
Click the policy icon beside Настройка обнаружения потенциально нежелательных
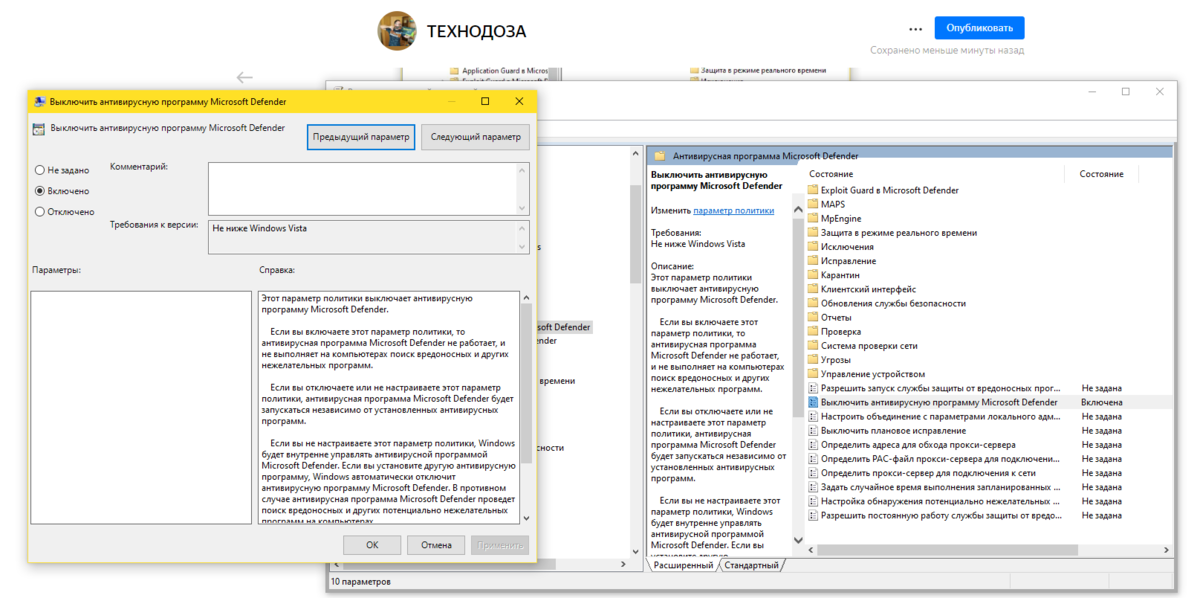(813, 501)
